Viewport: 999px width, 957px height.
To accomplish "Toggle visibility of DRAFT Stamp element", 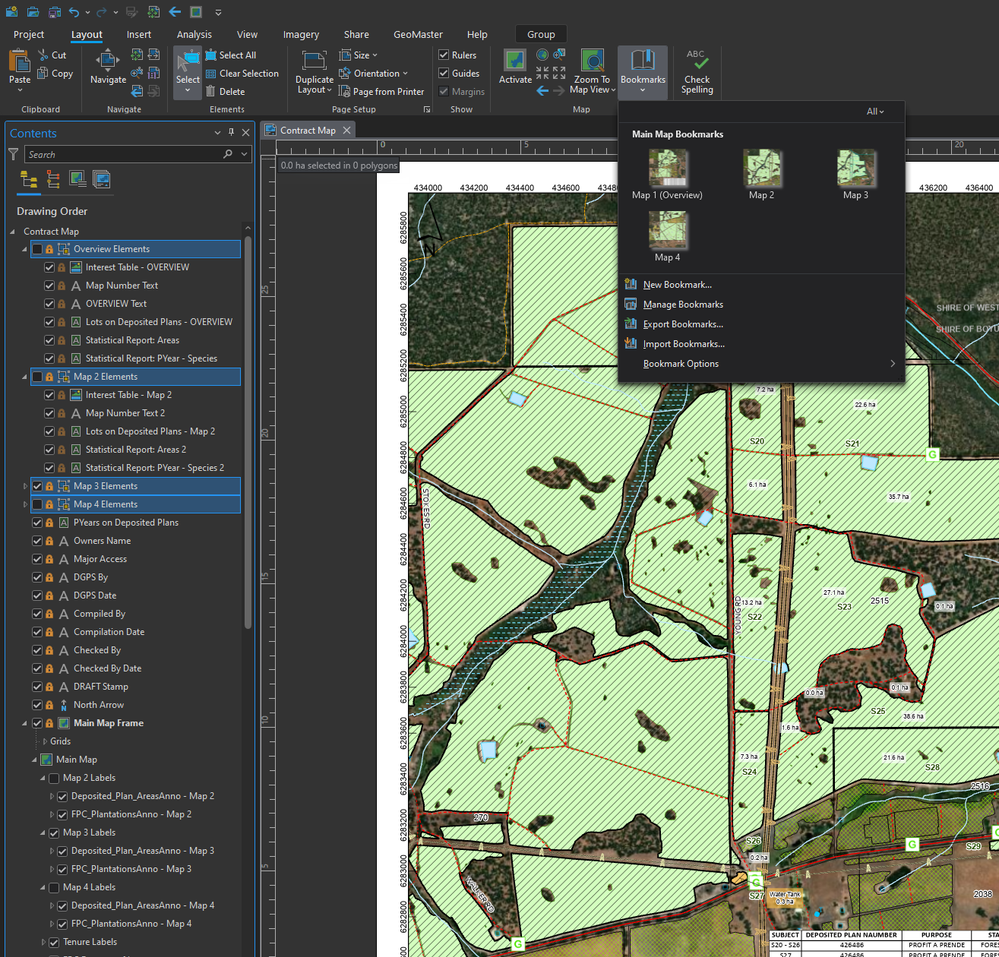I will (37, 687).
